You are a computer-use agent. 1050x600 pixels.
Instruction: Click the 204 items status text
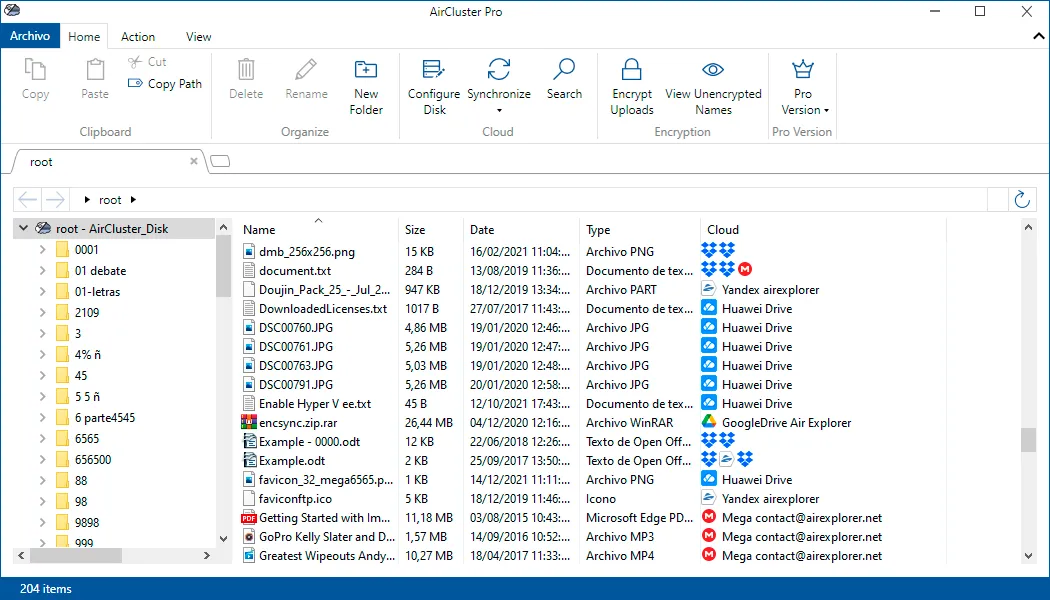(x=46, y=589)
